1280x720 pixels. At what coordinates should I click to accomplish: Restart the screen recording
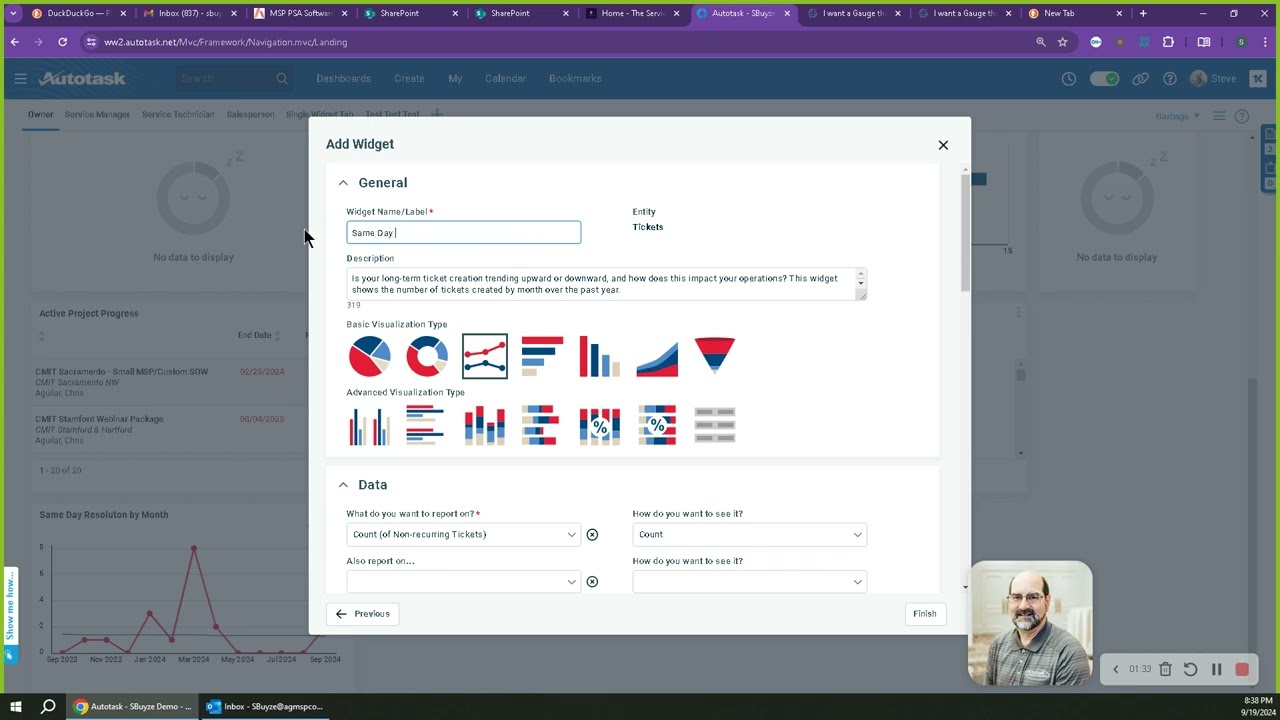tap(1190, 669)
